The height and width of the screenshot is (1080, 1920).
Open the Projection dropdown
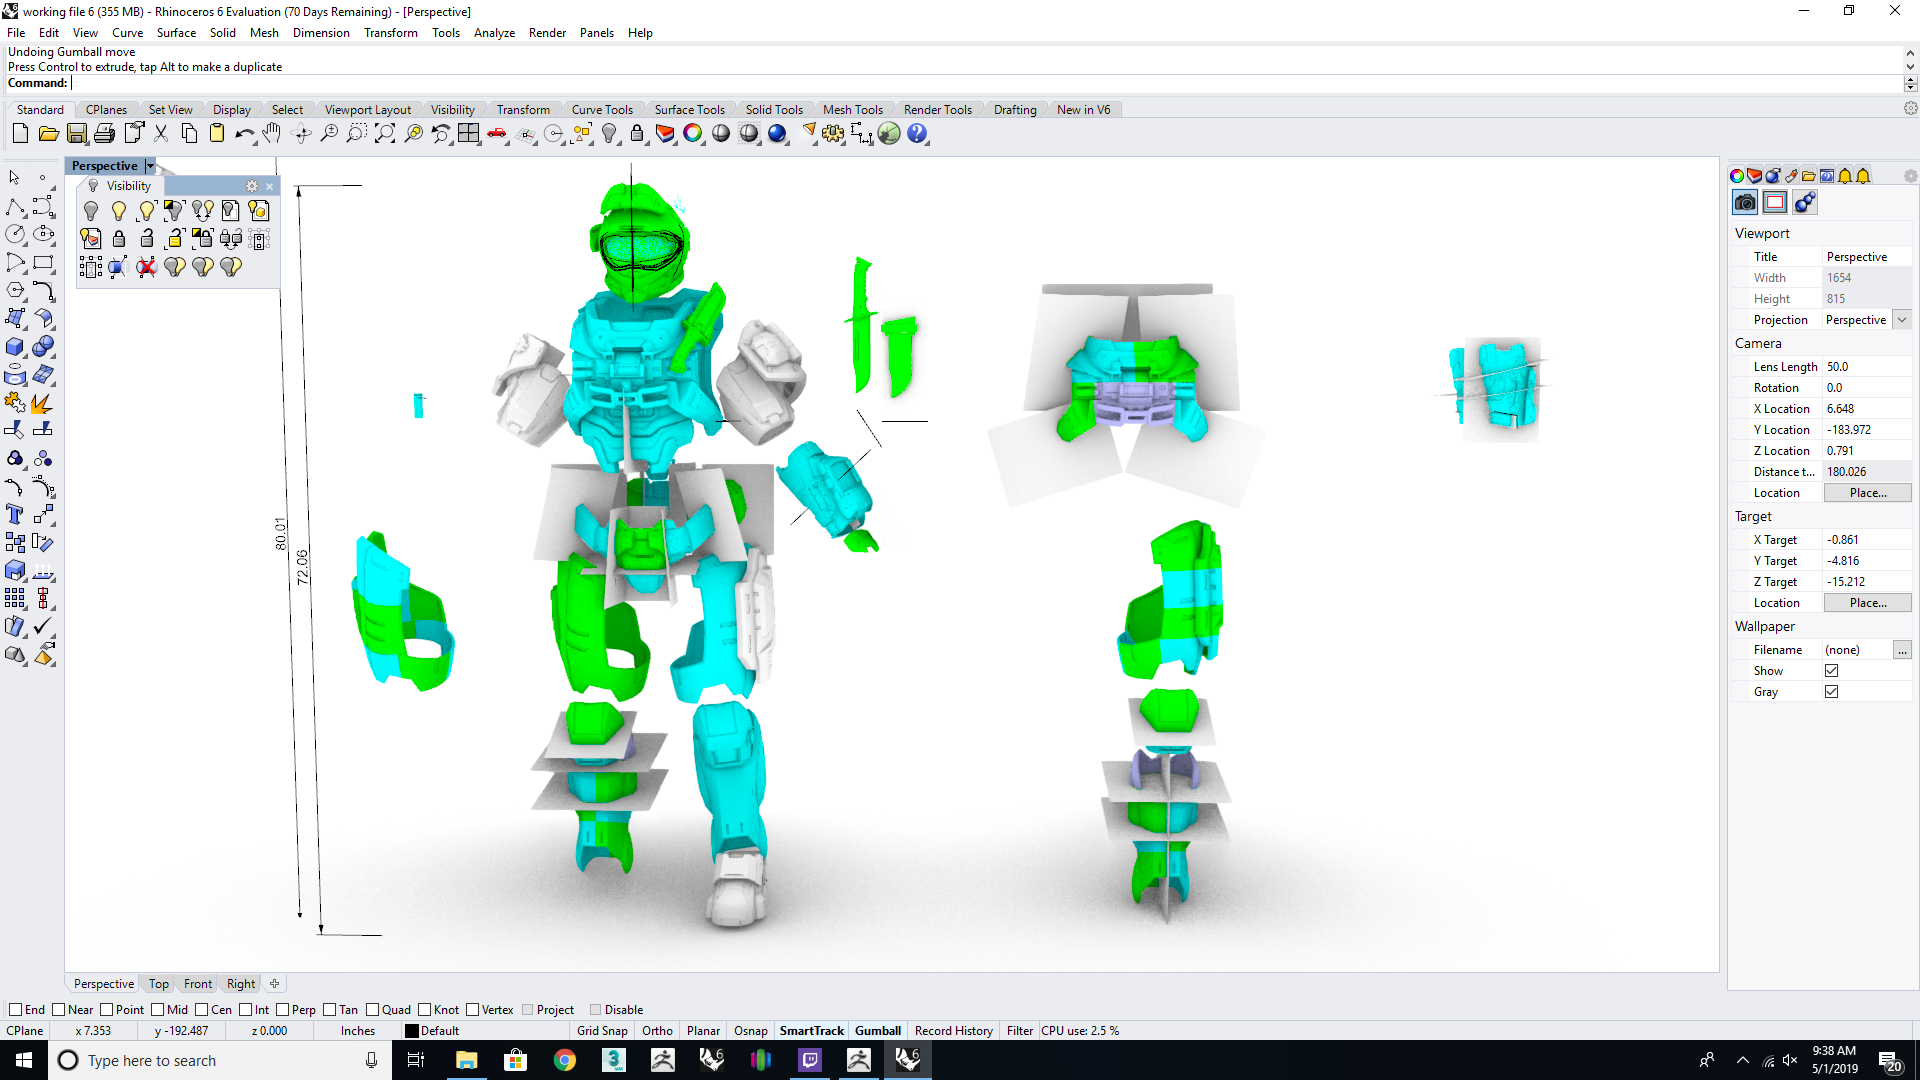[x=1902, y=320]
